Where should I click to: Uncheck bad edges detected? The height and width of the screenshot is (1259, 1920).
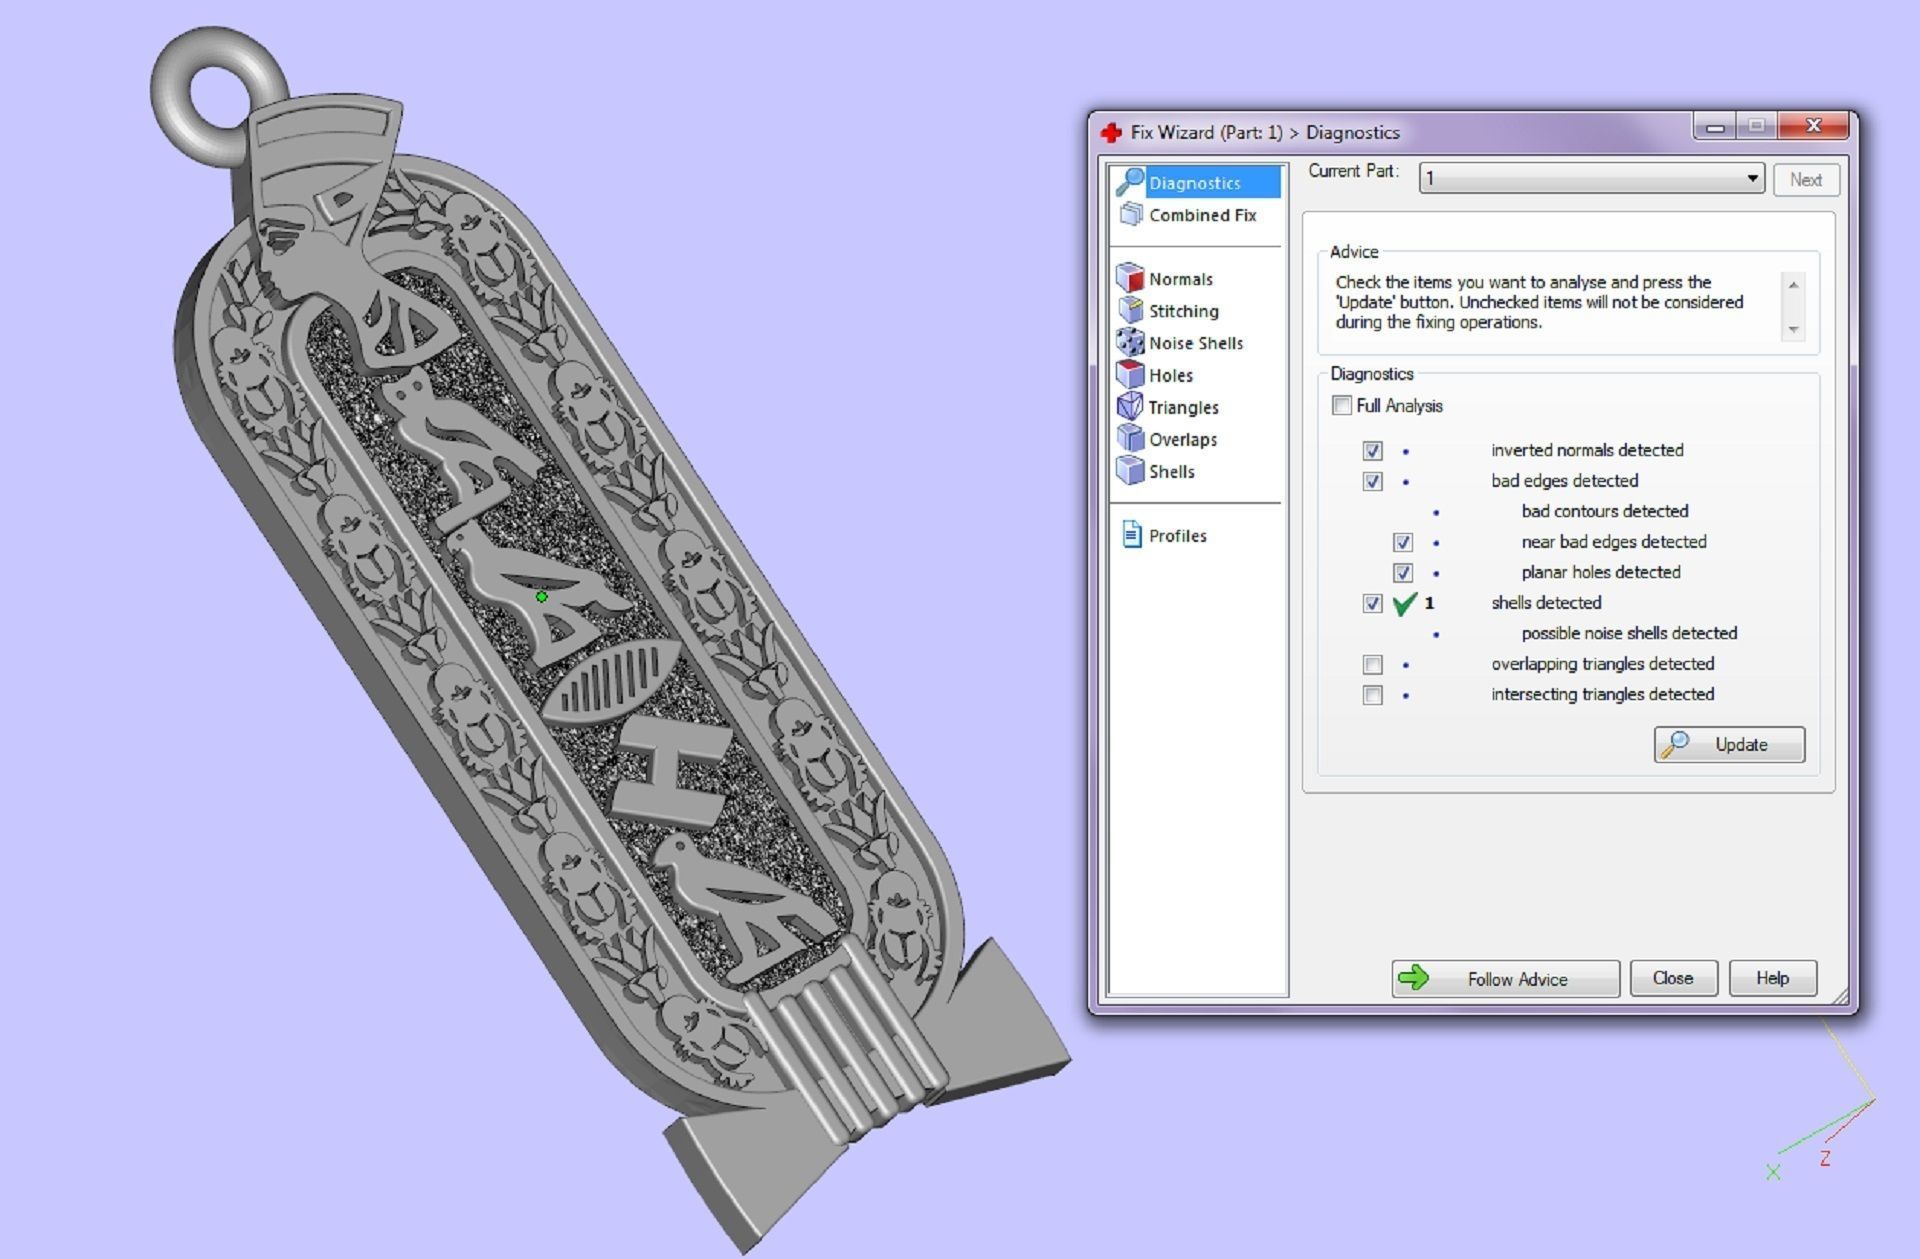point(1373,481)
